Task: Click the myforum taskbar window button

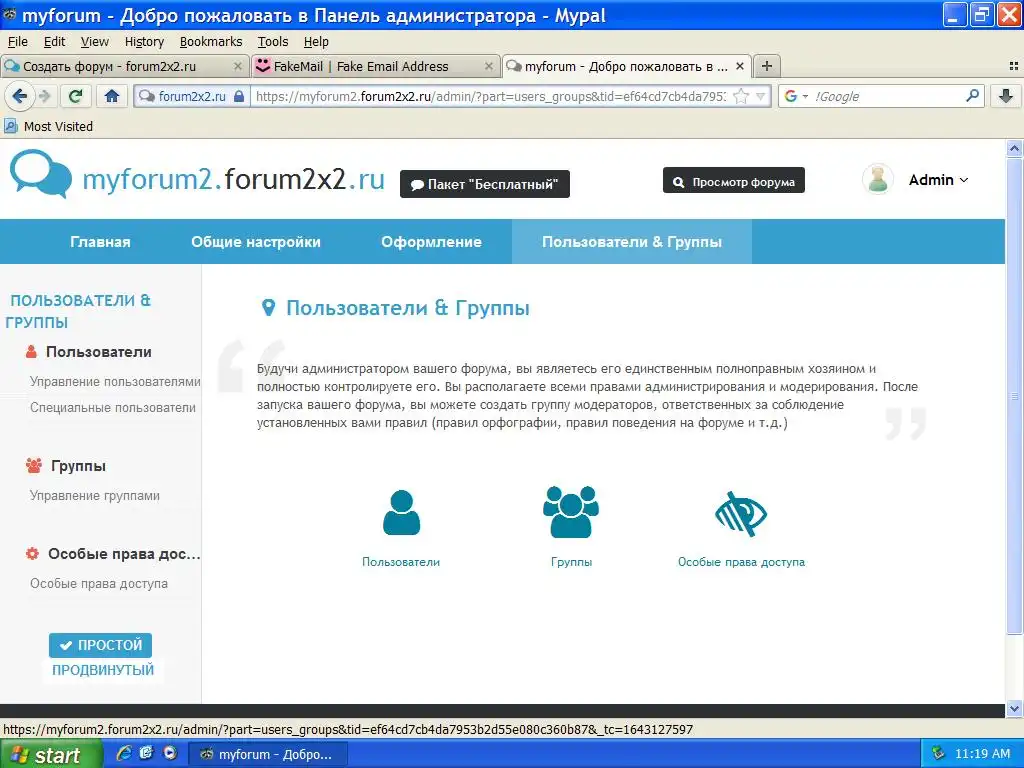Action: pyautogui.click(x=268, y=754)
